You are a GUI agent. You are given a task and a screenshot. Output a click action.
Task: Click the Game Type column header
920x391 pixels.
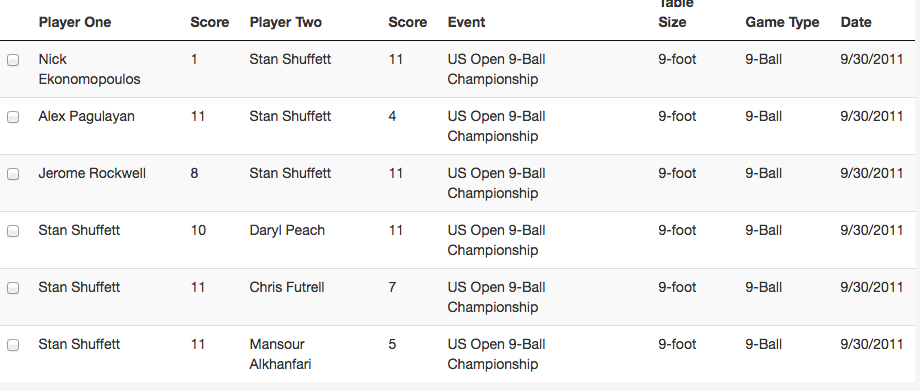pyautogui.click(x=782, y=22)
